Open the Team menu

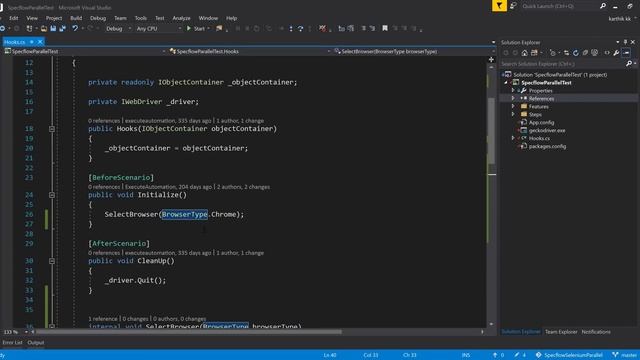coord(120,18)
